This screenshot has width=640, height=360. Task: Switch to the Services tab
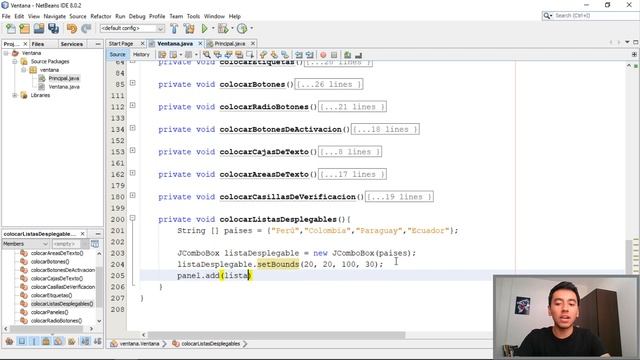(x=71, y=44)
